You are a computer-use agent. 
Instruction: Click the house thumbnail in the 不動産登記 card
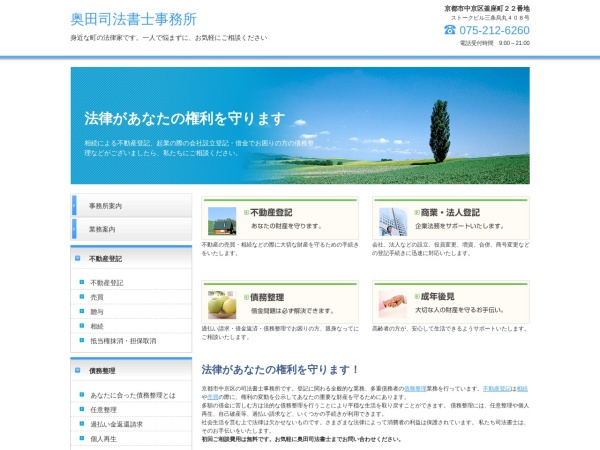pyautogui.click(x=222, y=221)
